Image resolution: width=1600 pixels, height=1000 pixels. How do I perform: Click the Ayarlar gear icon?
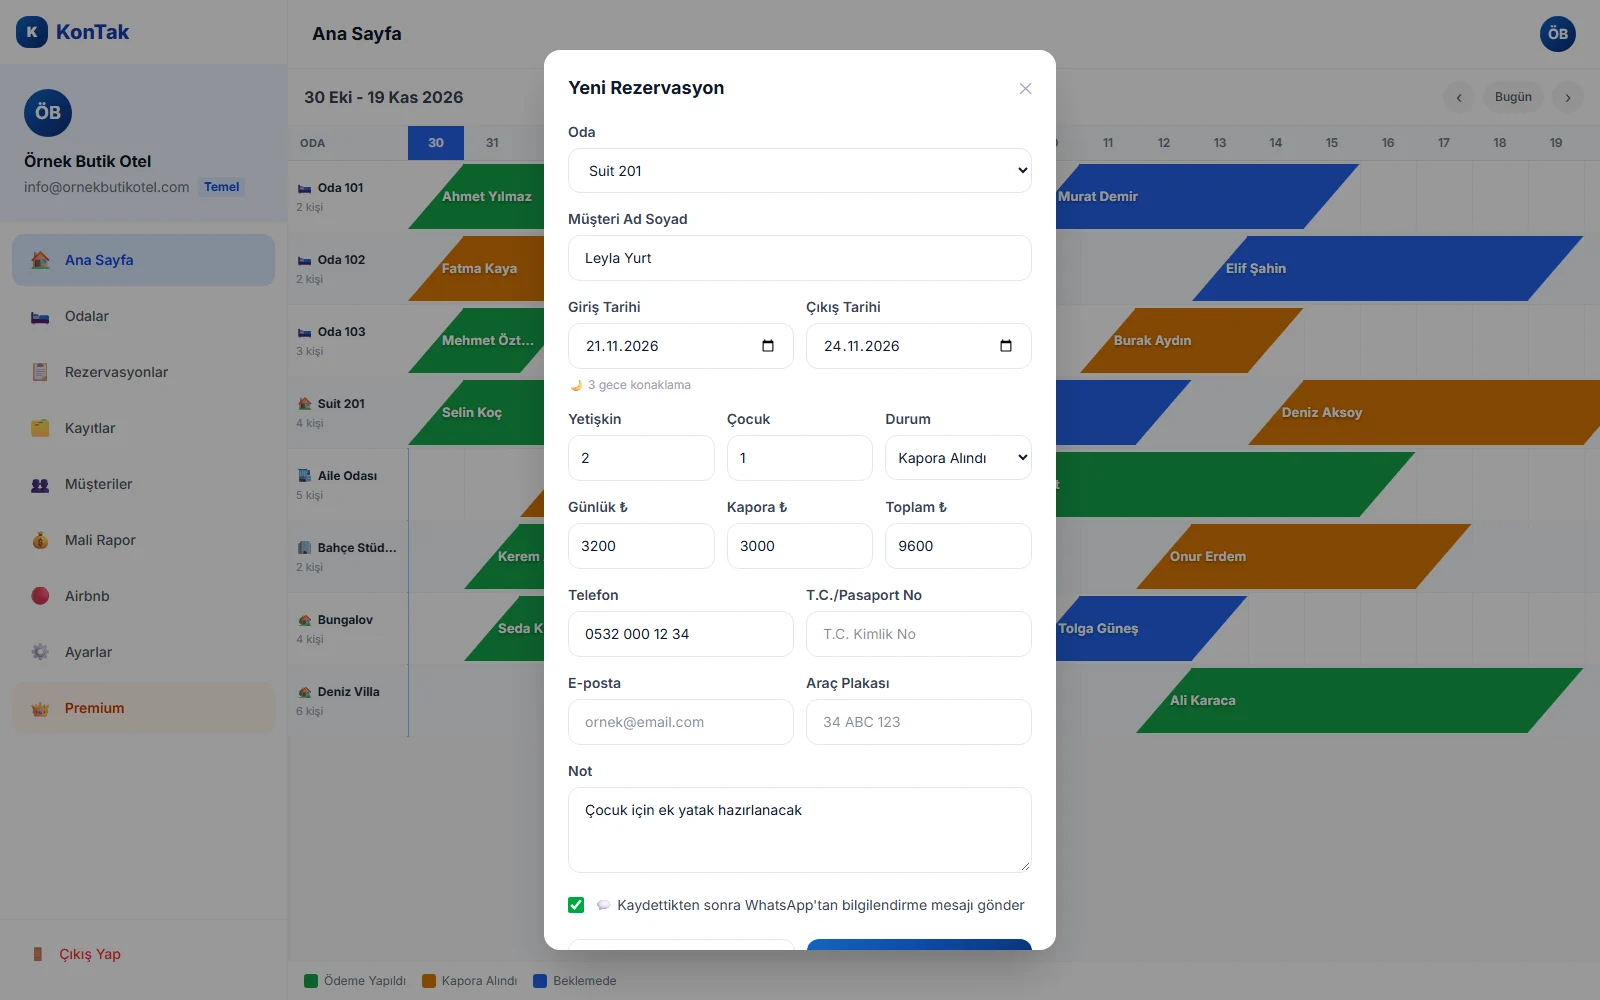point(40,652)
